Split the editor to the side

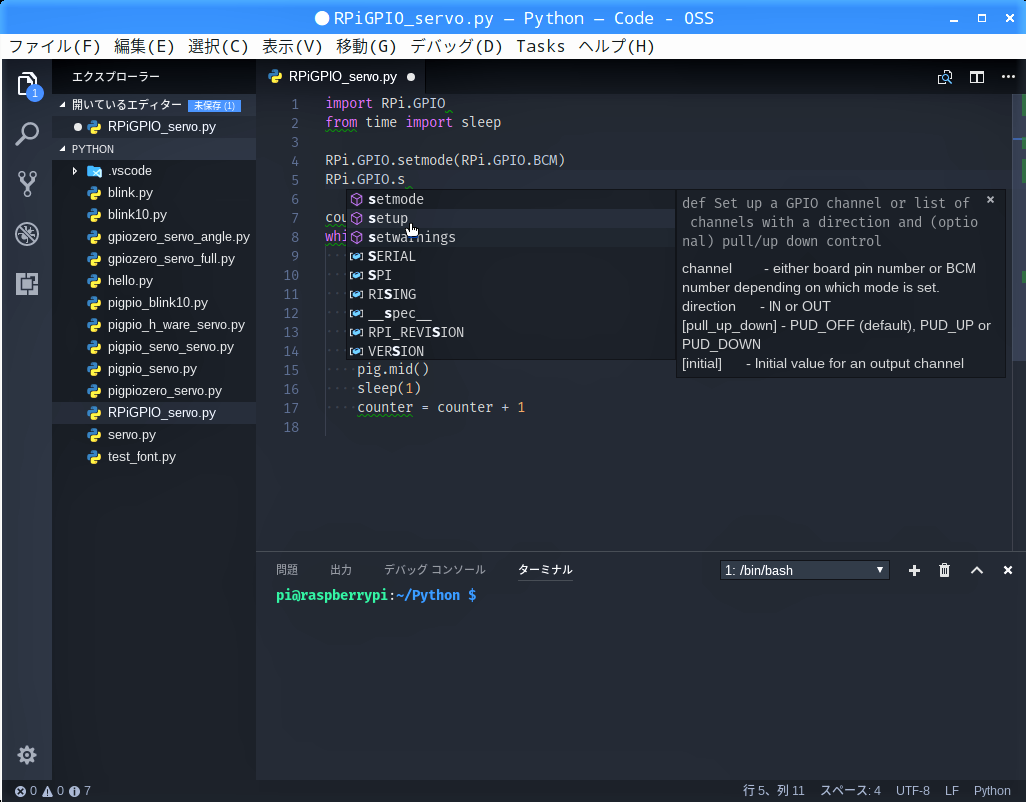pyautogui.click(x=976, y=77)
